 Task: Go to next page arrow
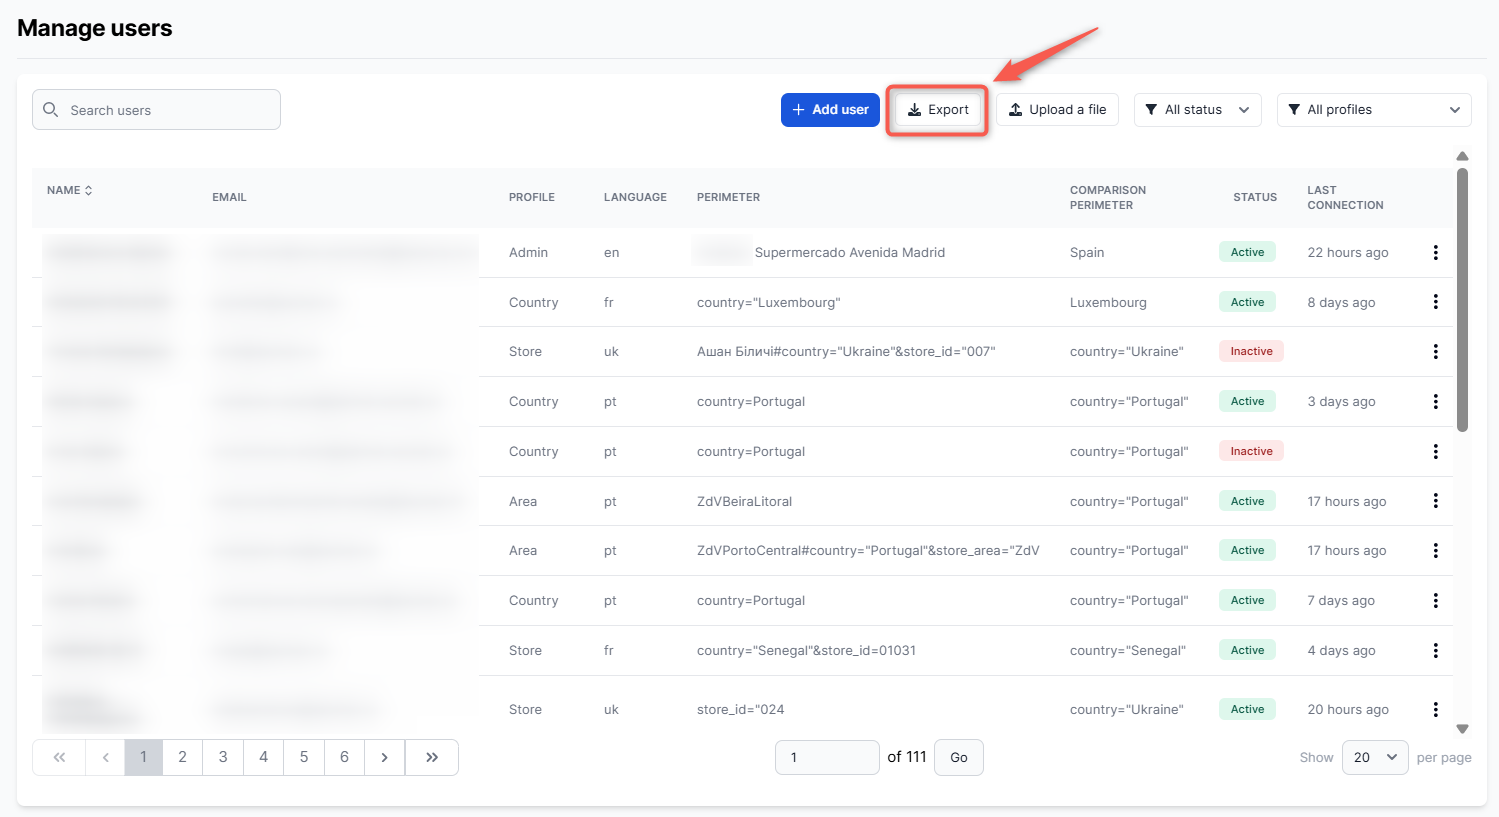click(384, 758)
